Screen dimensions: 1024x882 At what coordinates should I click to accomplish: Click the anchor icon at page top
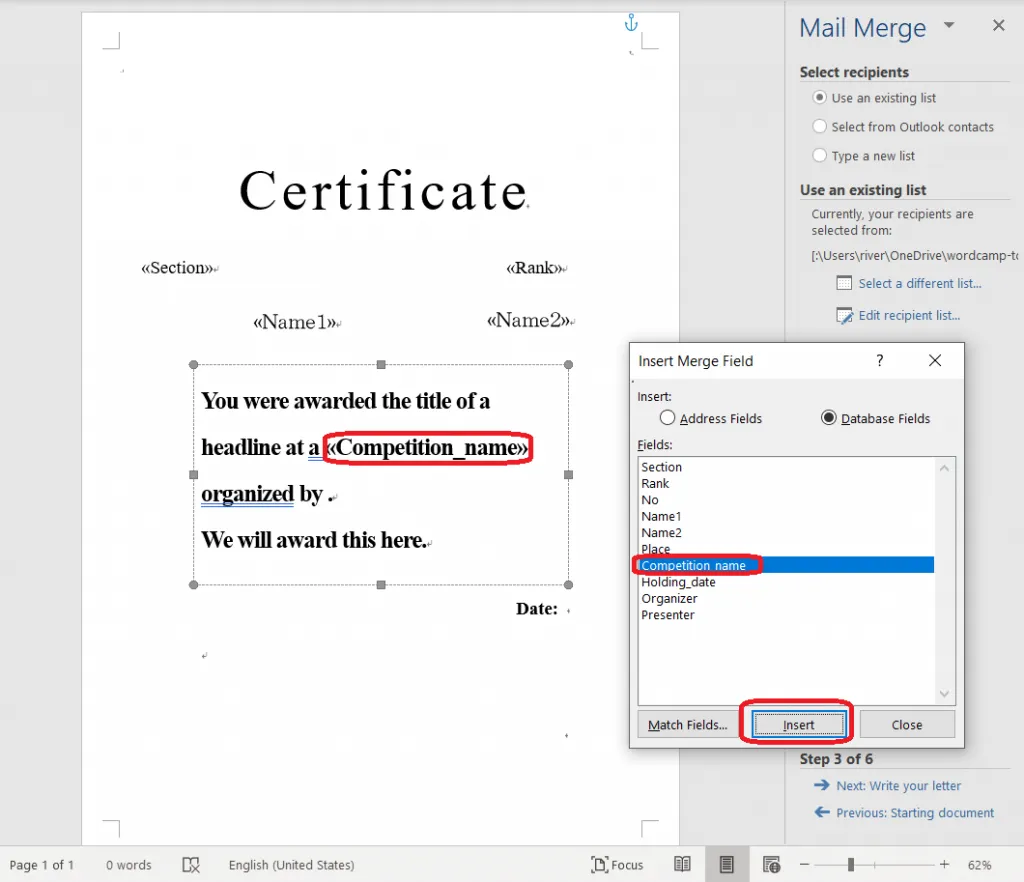pyautogui.click(x=630, y=22)
